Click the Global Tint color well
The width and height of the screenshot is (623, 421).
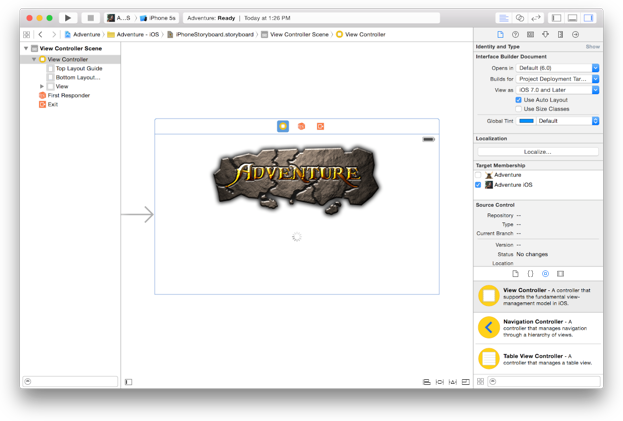click(x=526, y=121)
